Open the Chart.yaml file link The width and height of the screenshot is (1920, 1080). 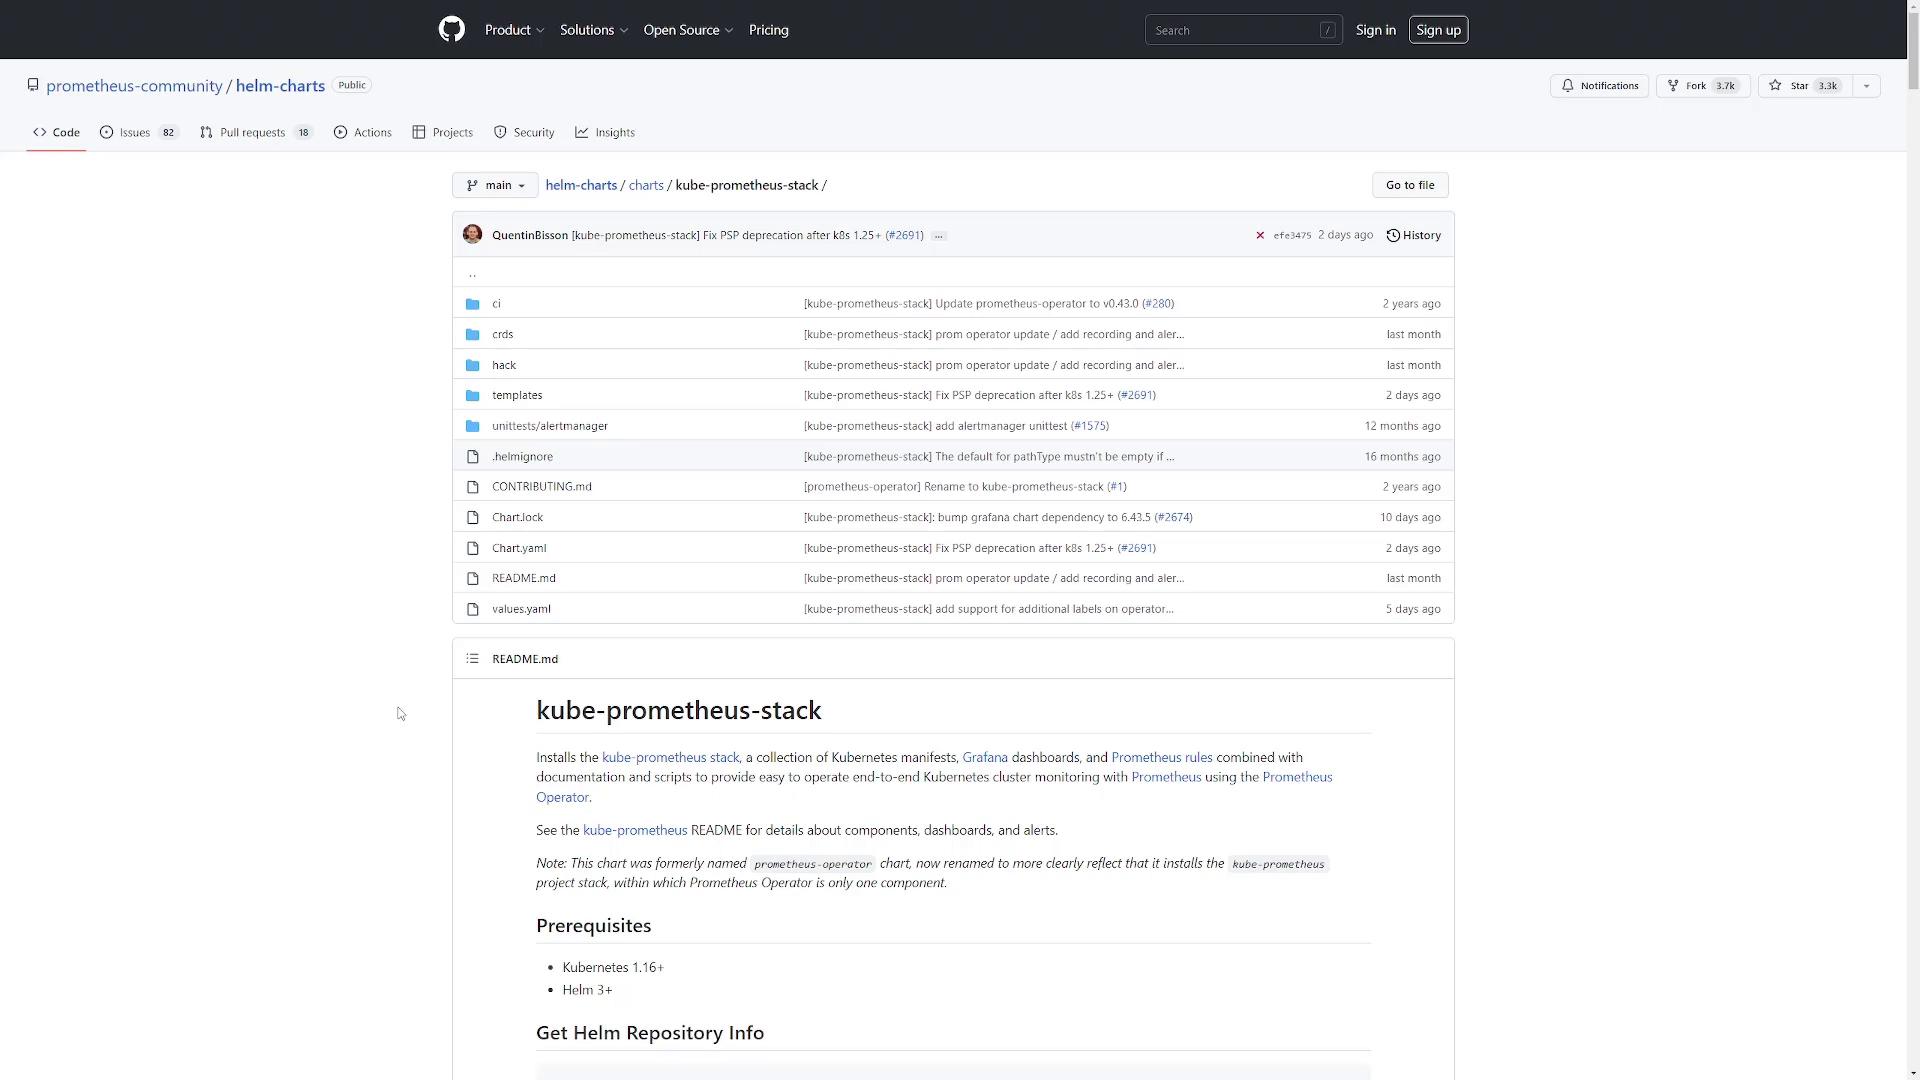coord(519,548)
